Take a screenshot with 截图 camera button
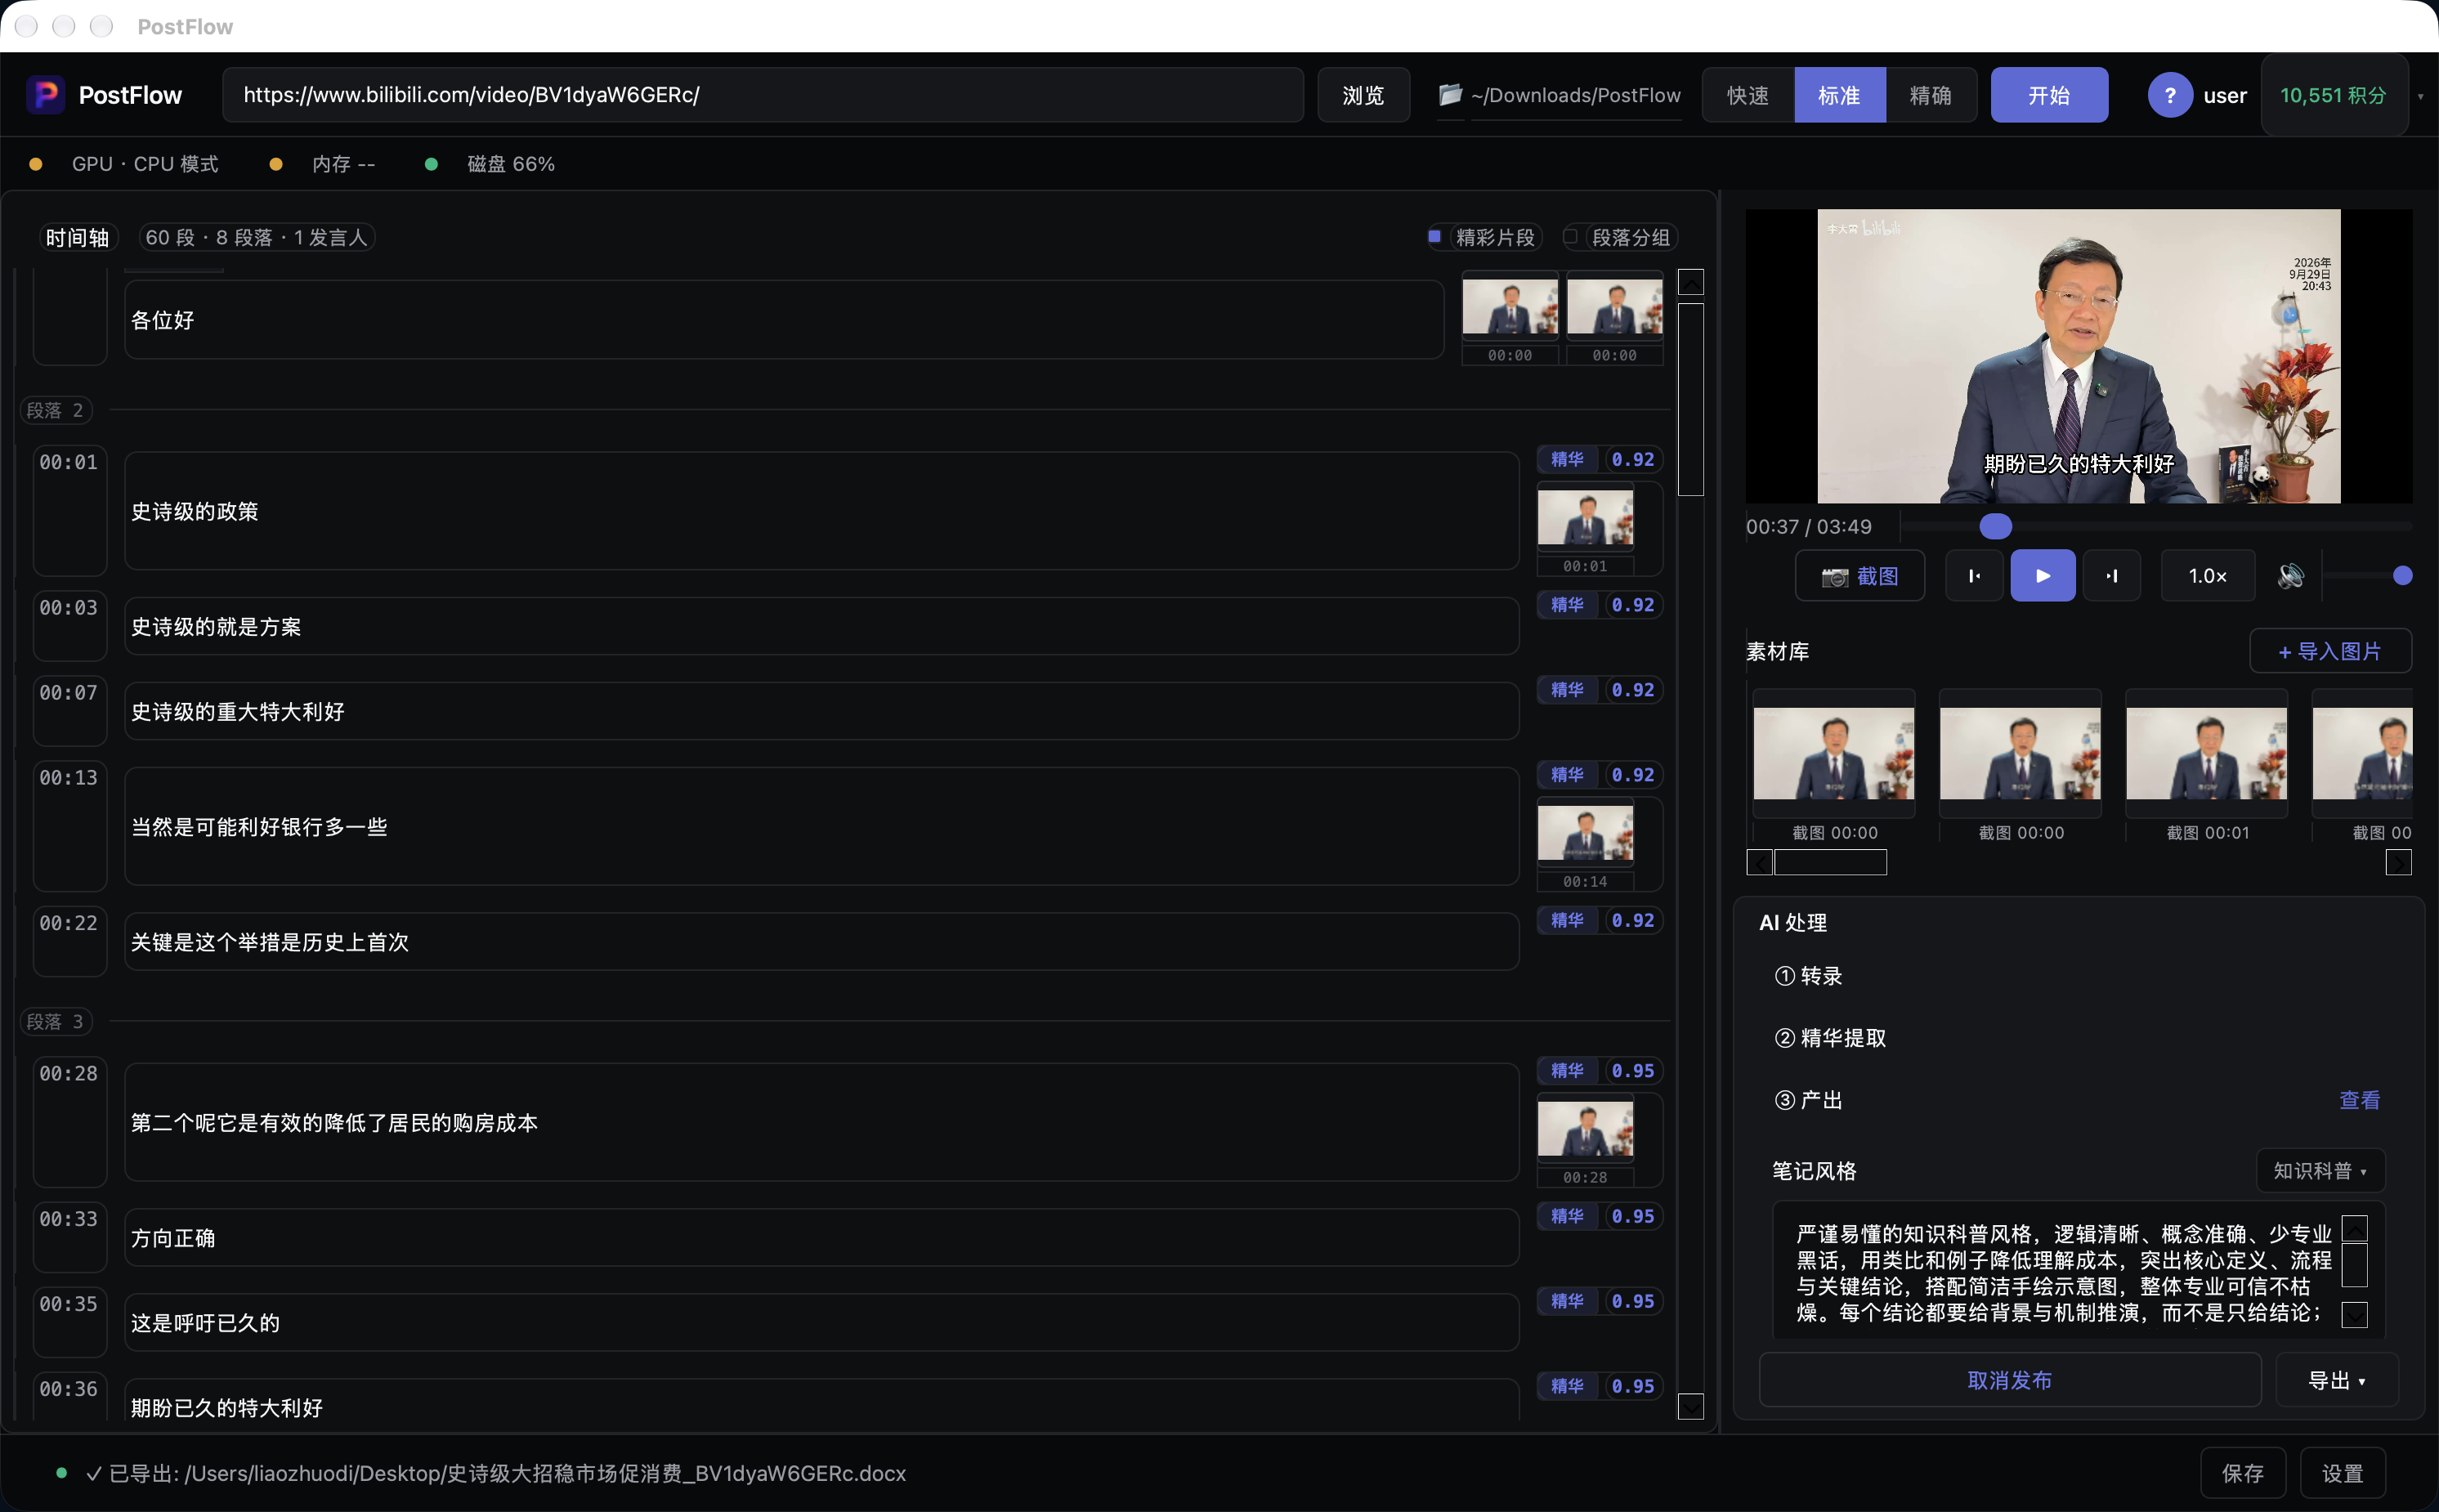Screen dimensions: 2439x1512 point(1859,576)
